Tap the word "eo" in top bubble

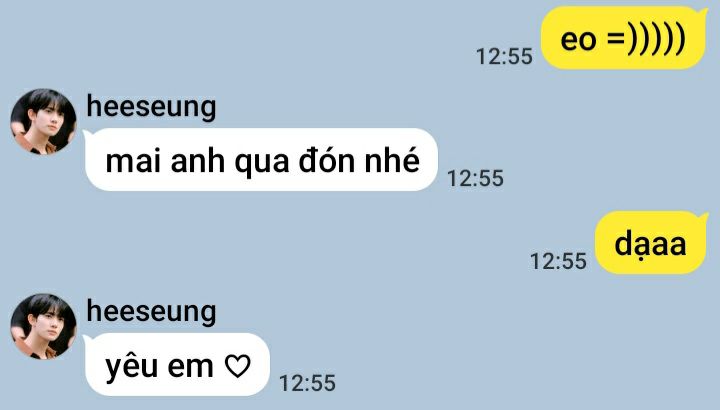(x=578, y=40)
